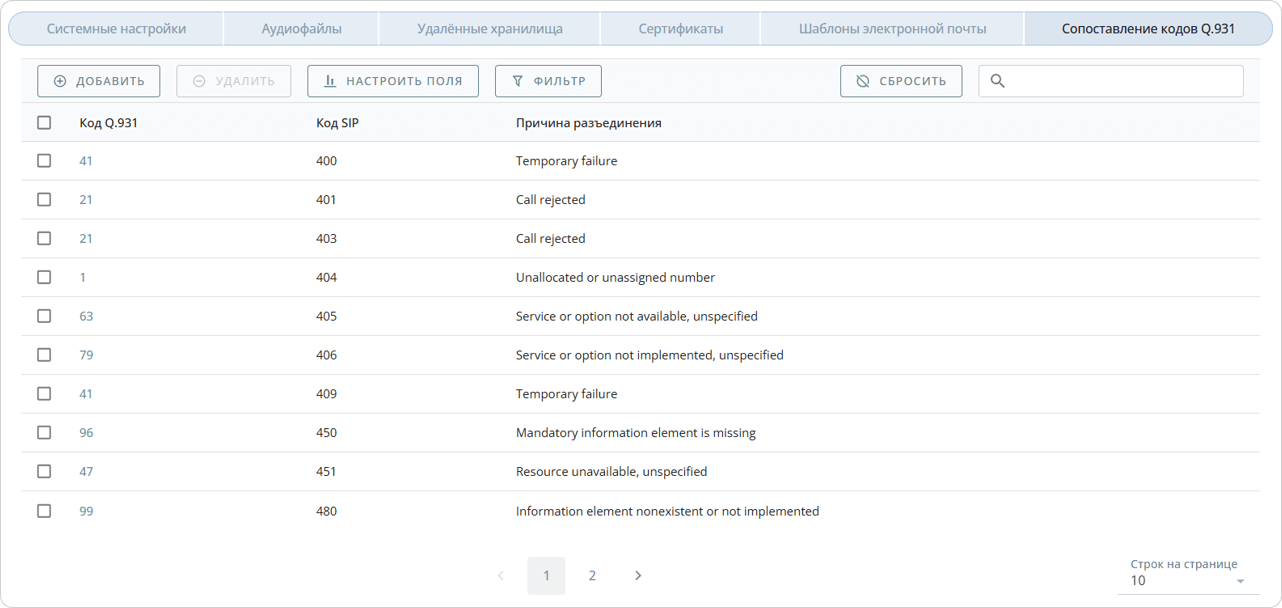The image size is (1282, 608).
Task: Click the Настроить поля columns icon
Action: coord(330,81)
